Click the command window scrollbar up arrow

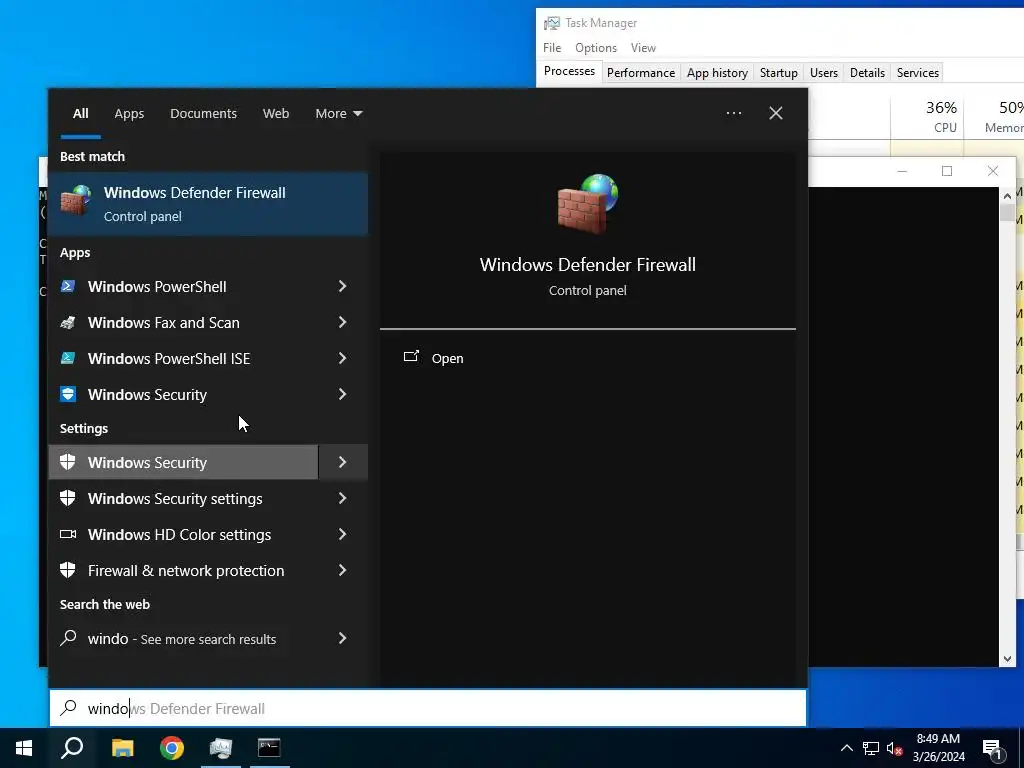click(1007, 195)
